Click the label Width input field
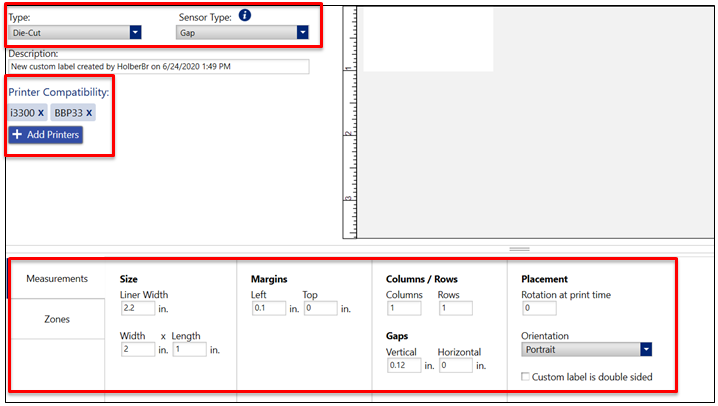Viewport: 718px width, 406px height. (x=138, y=349)
